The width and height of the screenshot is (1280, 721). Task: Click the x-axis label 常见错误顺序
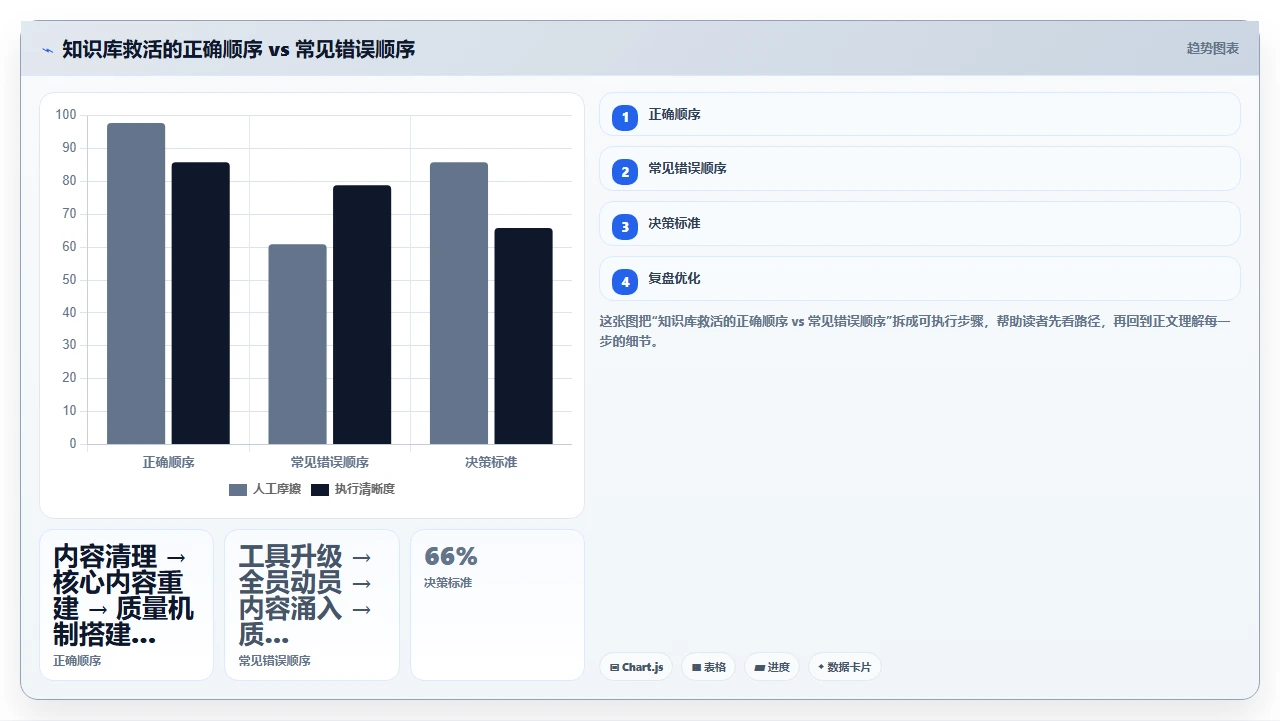point(330,462)
